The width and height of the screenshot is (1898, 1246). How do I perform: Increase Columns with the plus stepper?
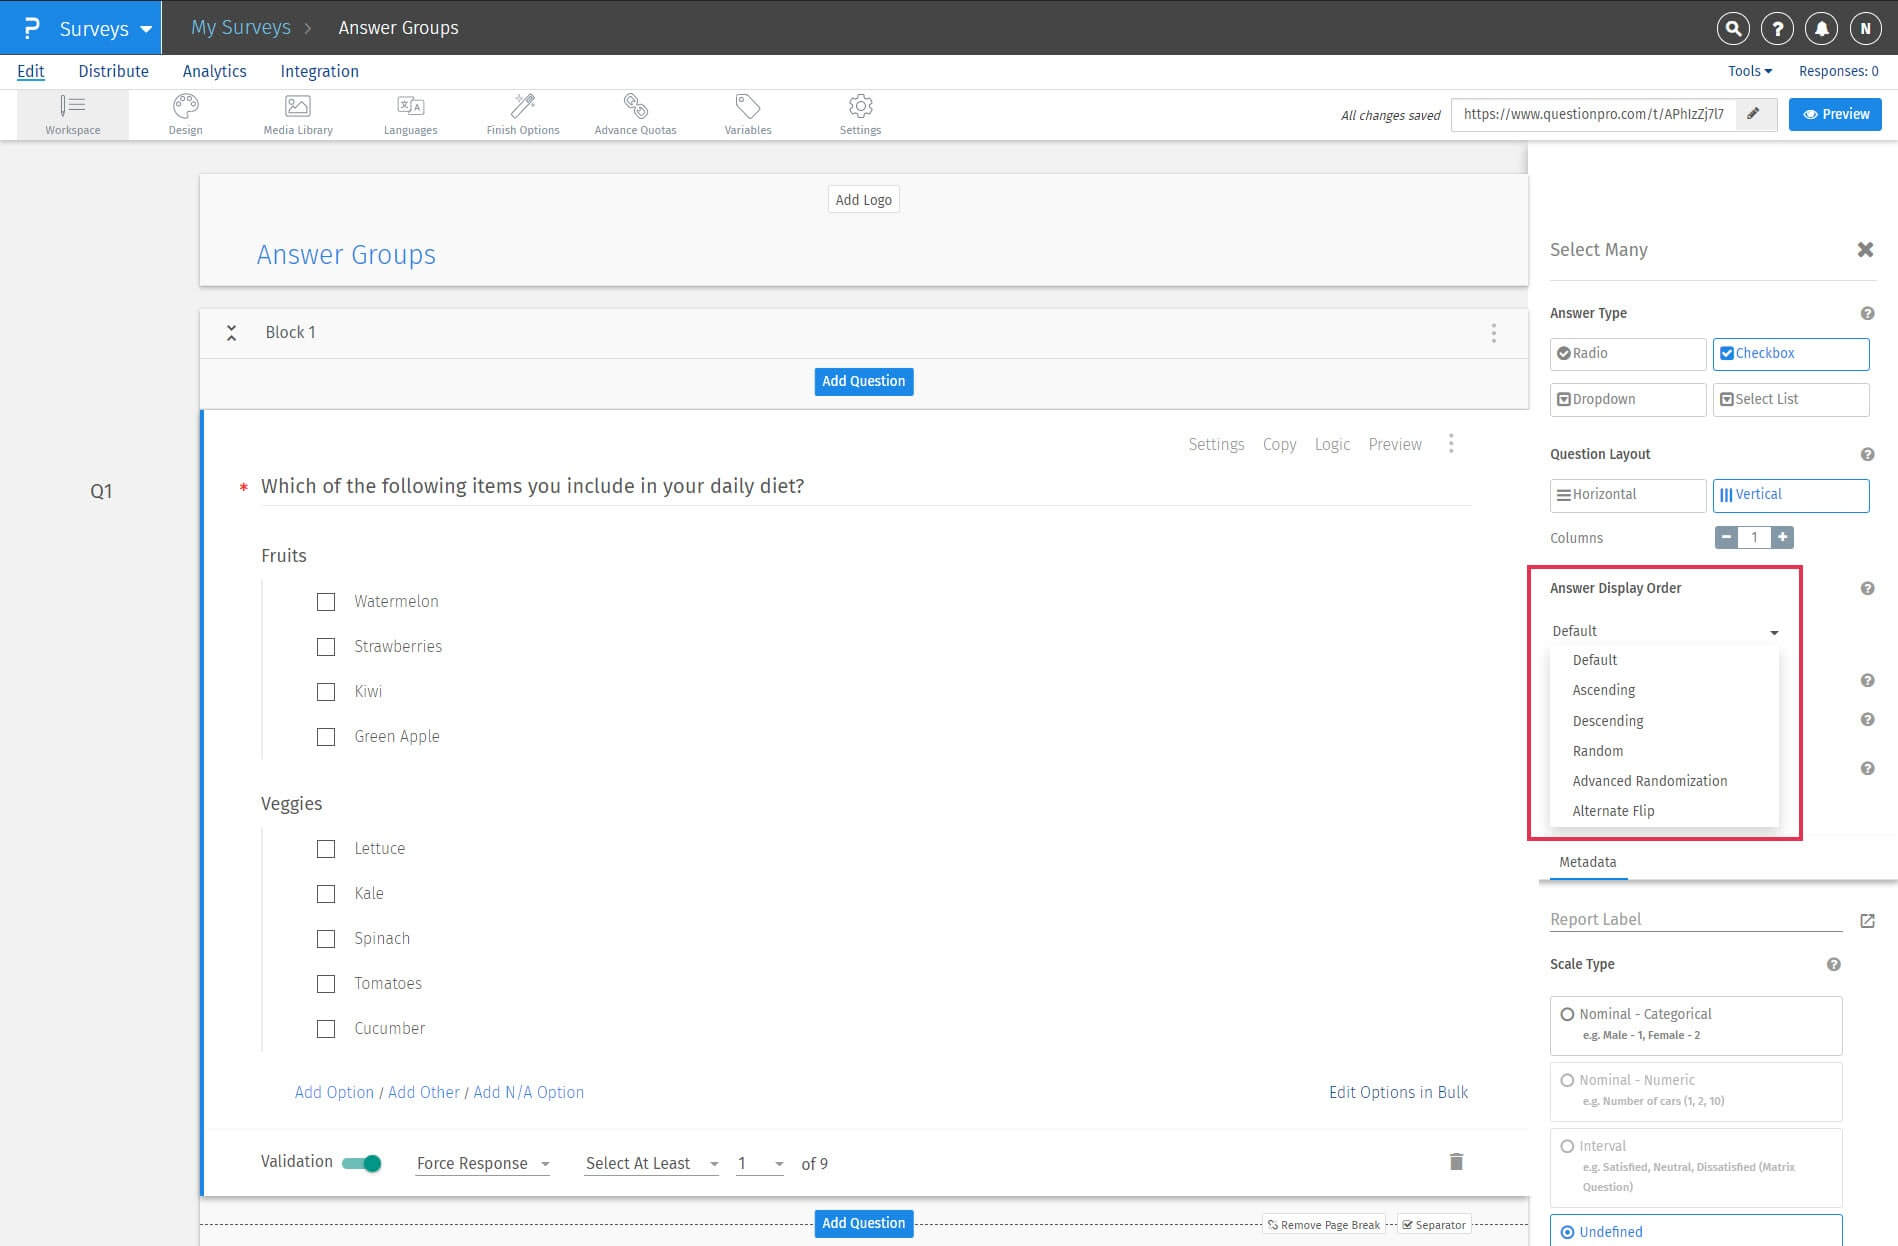click(1782, 538)
